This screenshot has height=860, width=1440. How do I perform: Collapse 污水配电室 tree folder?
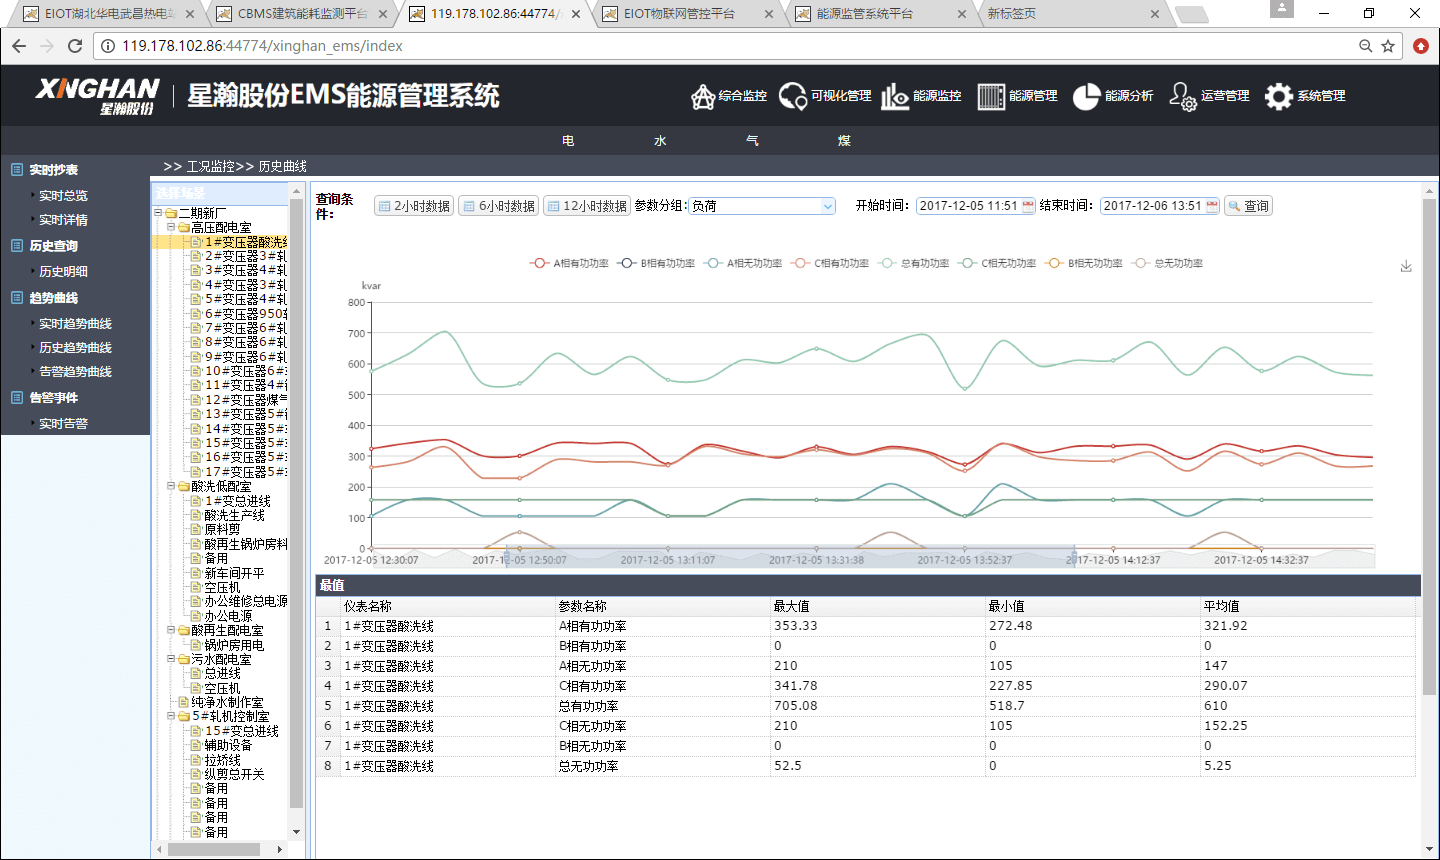pos(171,660)
